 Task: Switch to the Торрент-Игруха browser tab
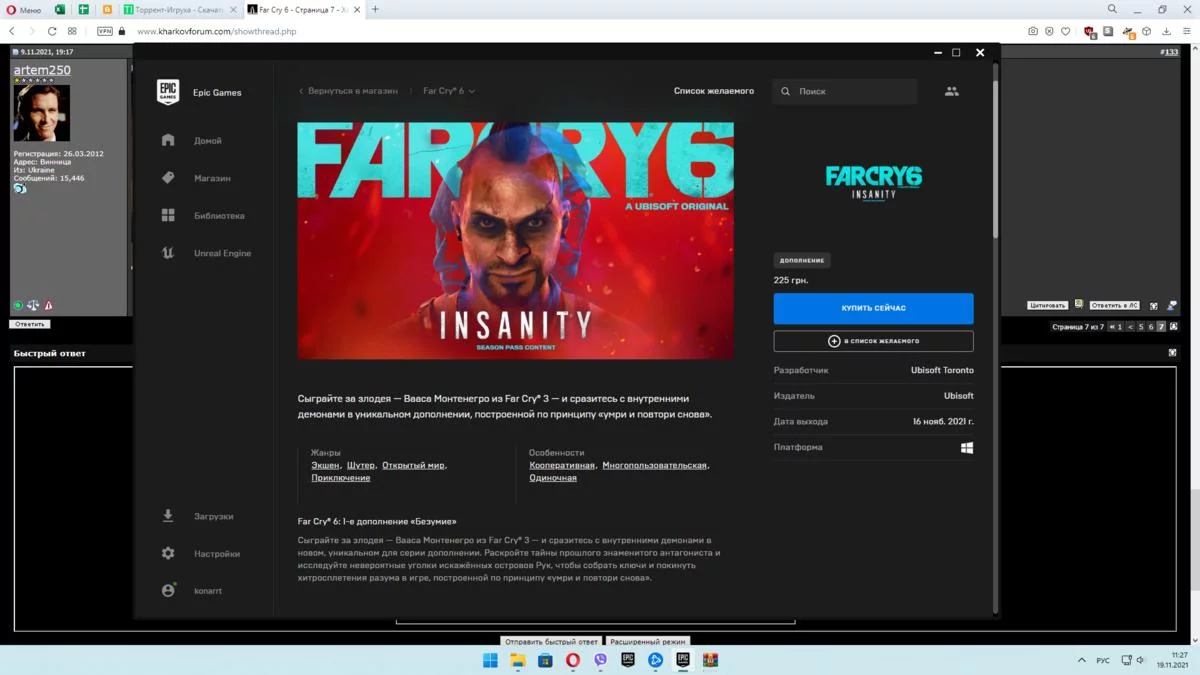click(179, 10)
